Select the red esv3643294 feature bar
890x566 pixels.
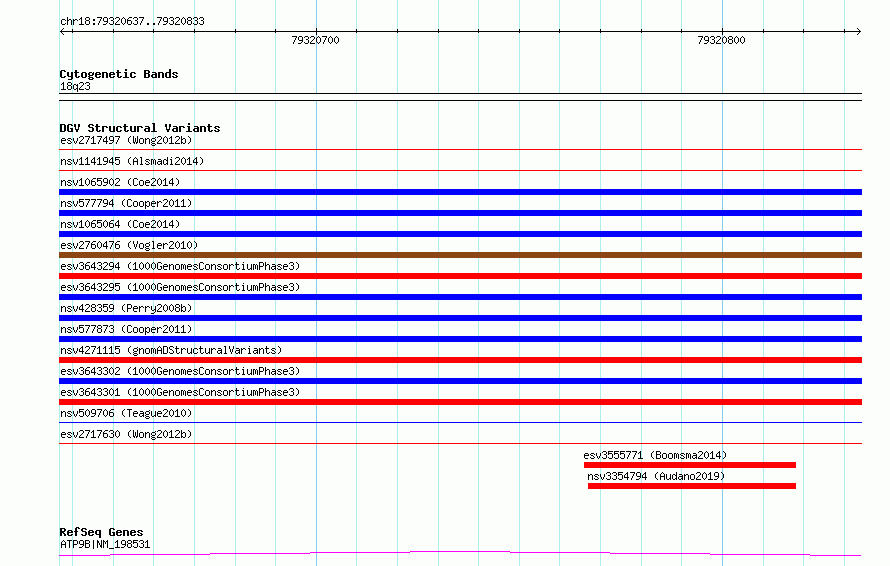point(460,276)
